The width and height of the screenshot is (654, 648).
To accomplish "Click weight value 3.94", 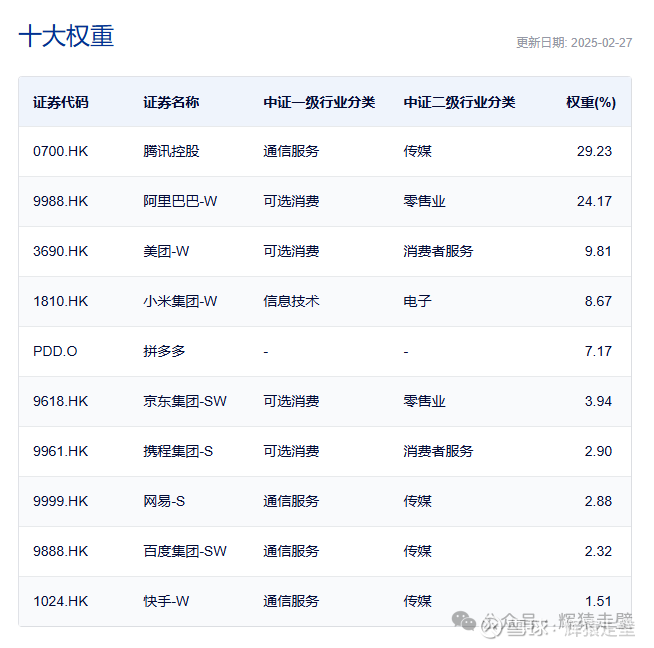I will (598, 401).
